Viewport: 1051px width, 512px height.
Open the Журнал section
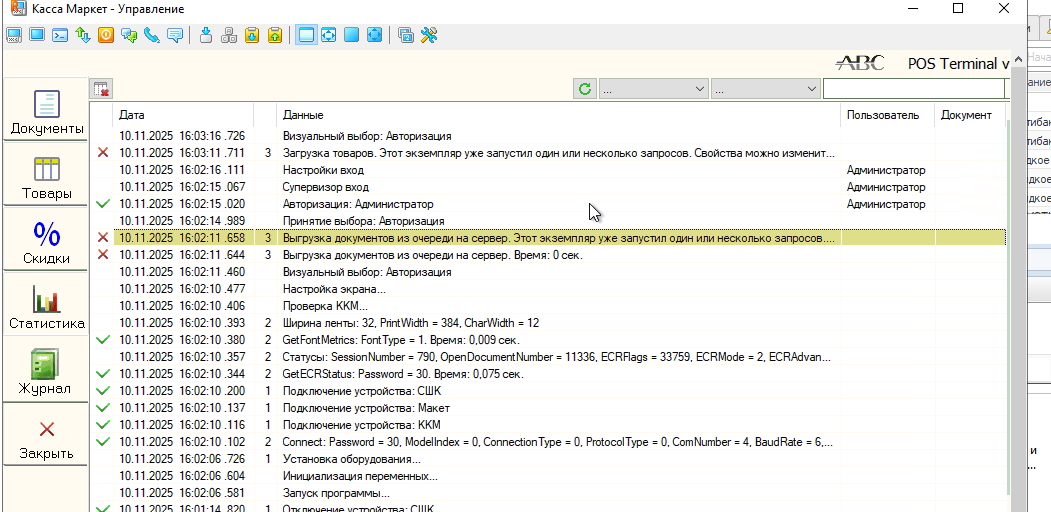46,371
